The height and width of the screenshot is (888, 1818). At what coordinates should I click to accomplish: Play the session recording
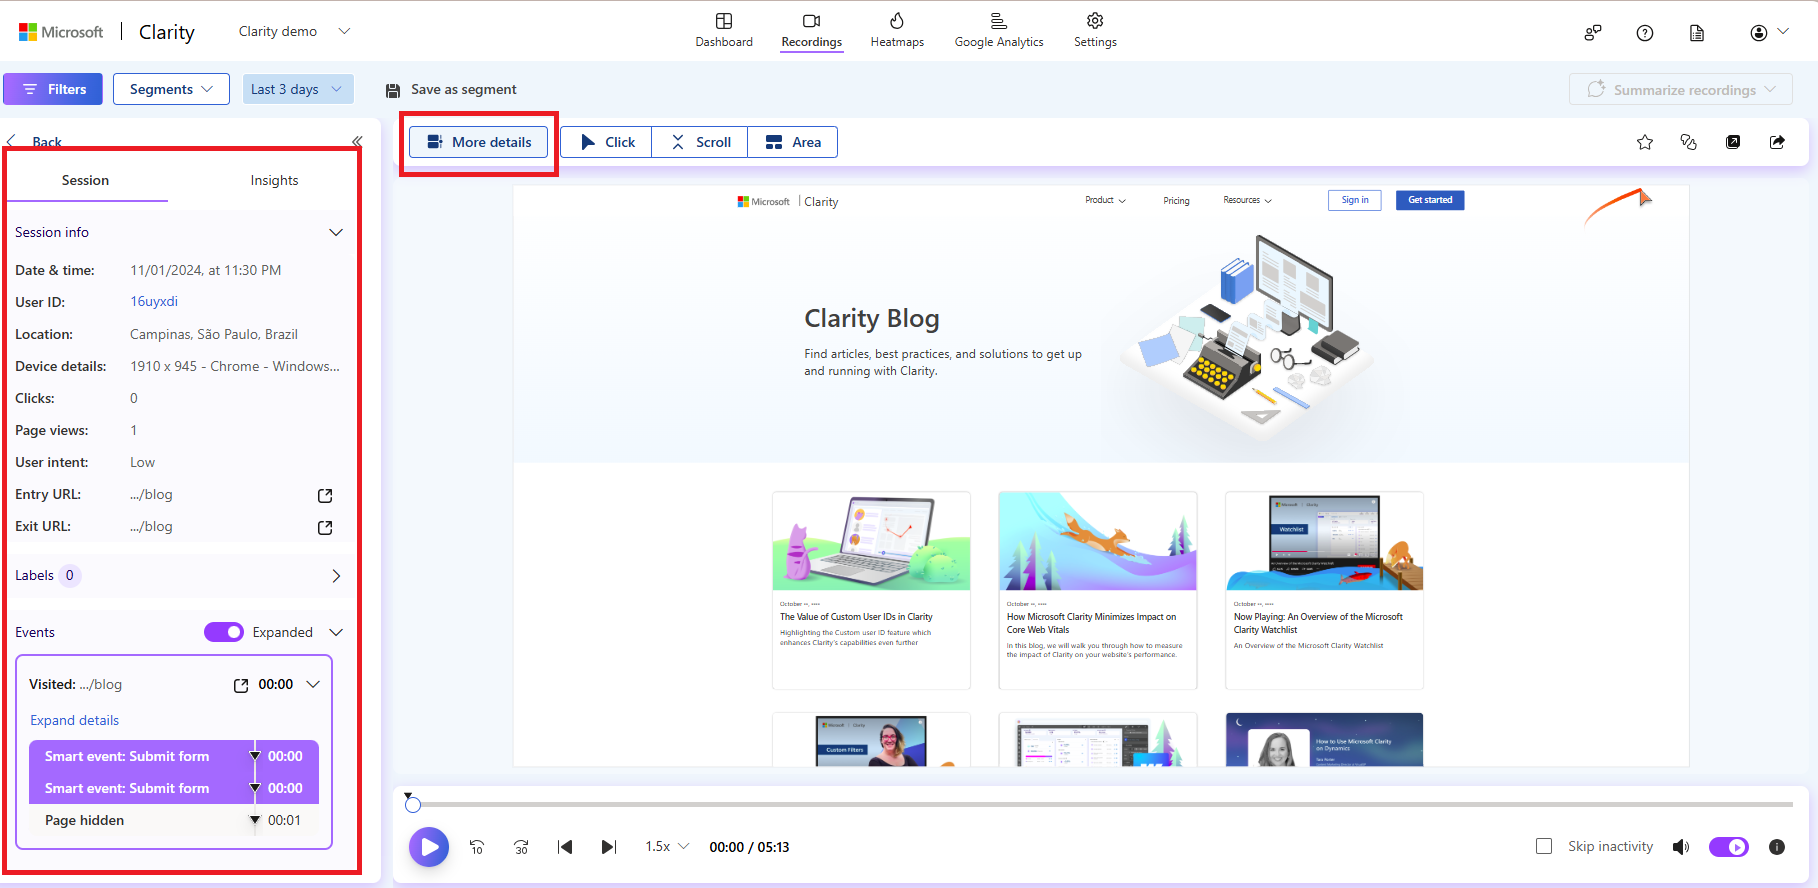click(x=429, y=847)
